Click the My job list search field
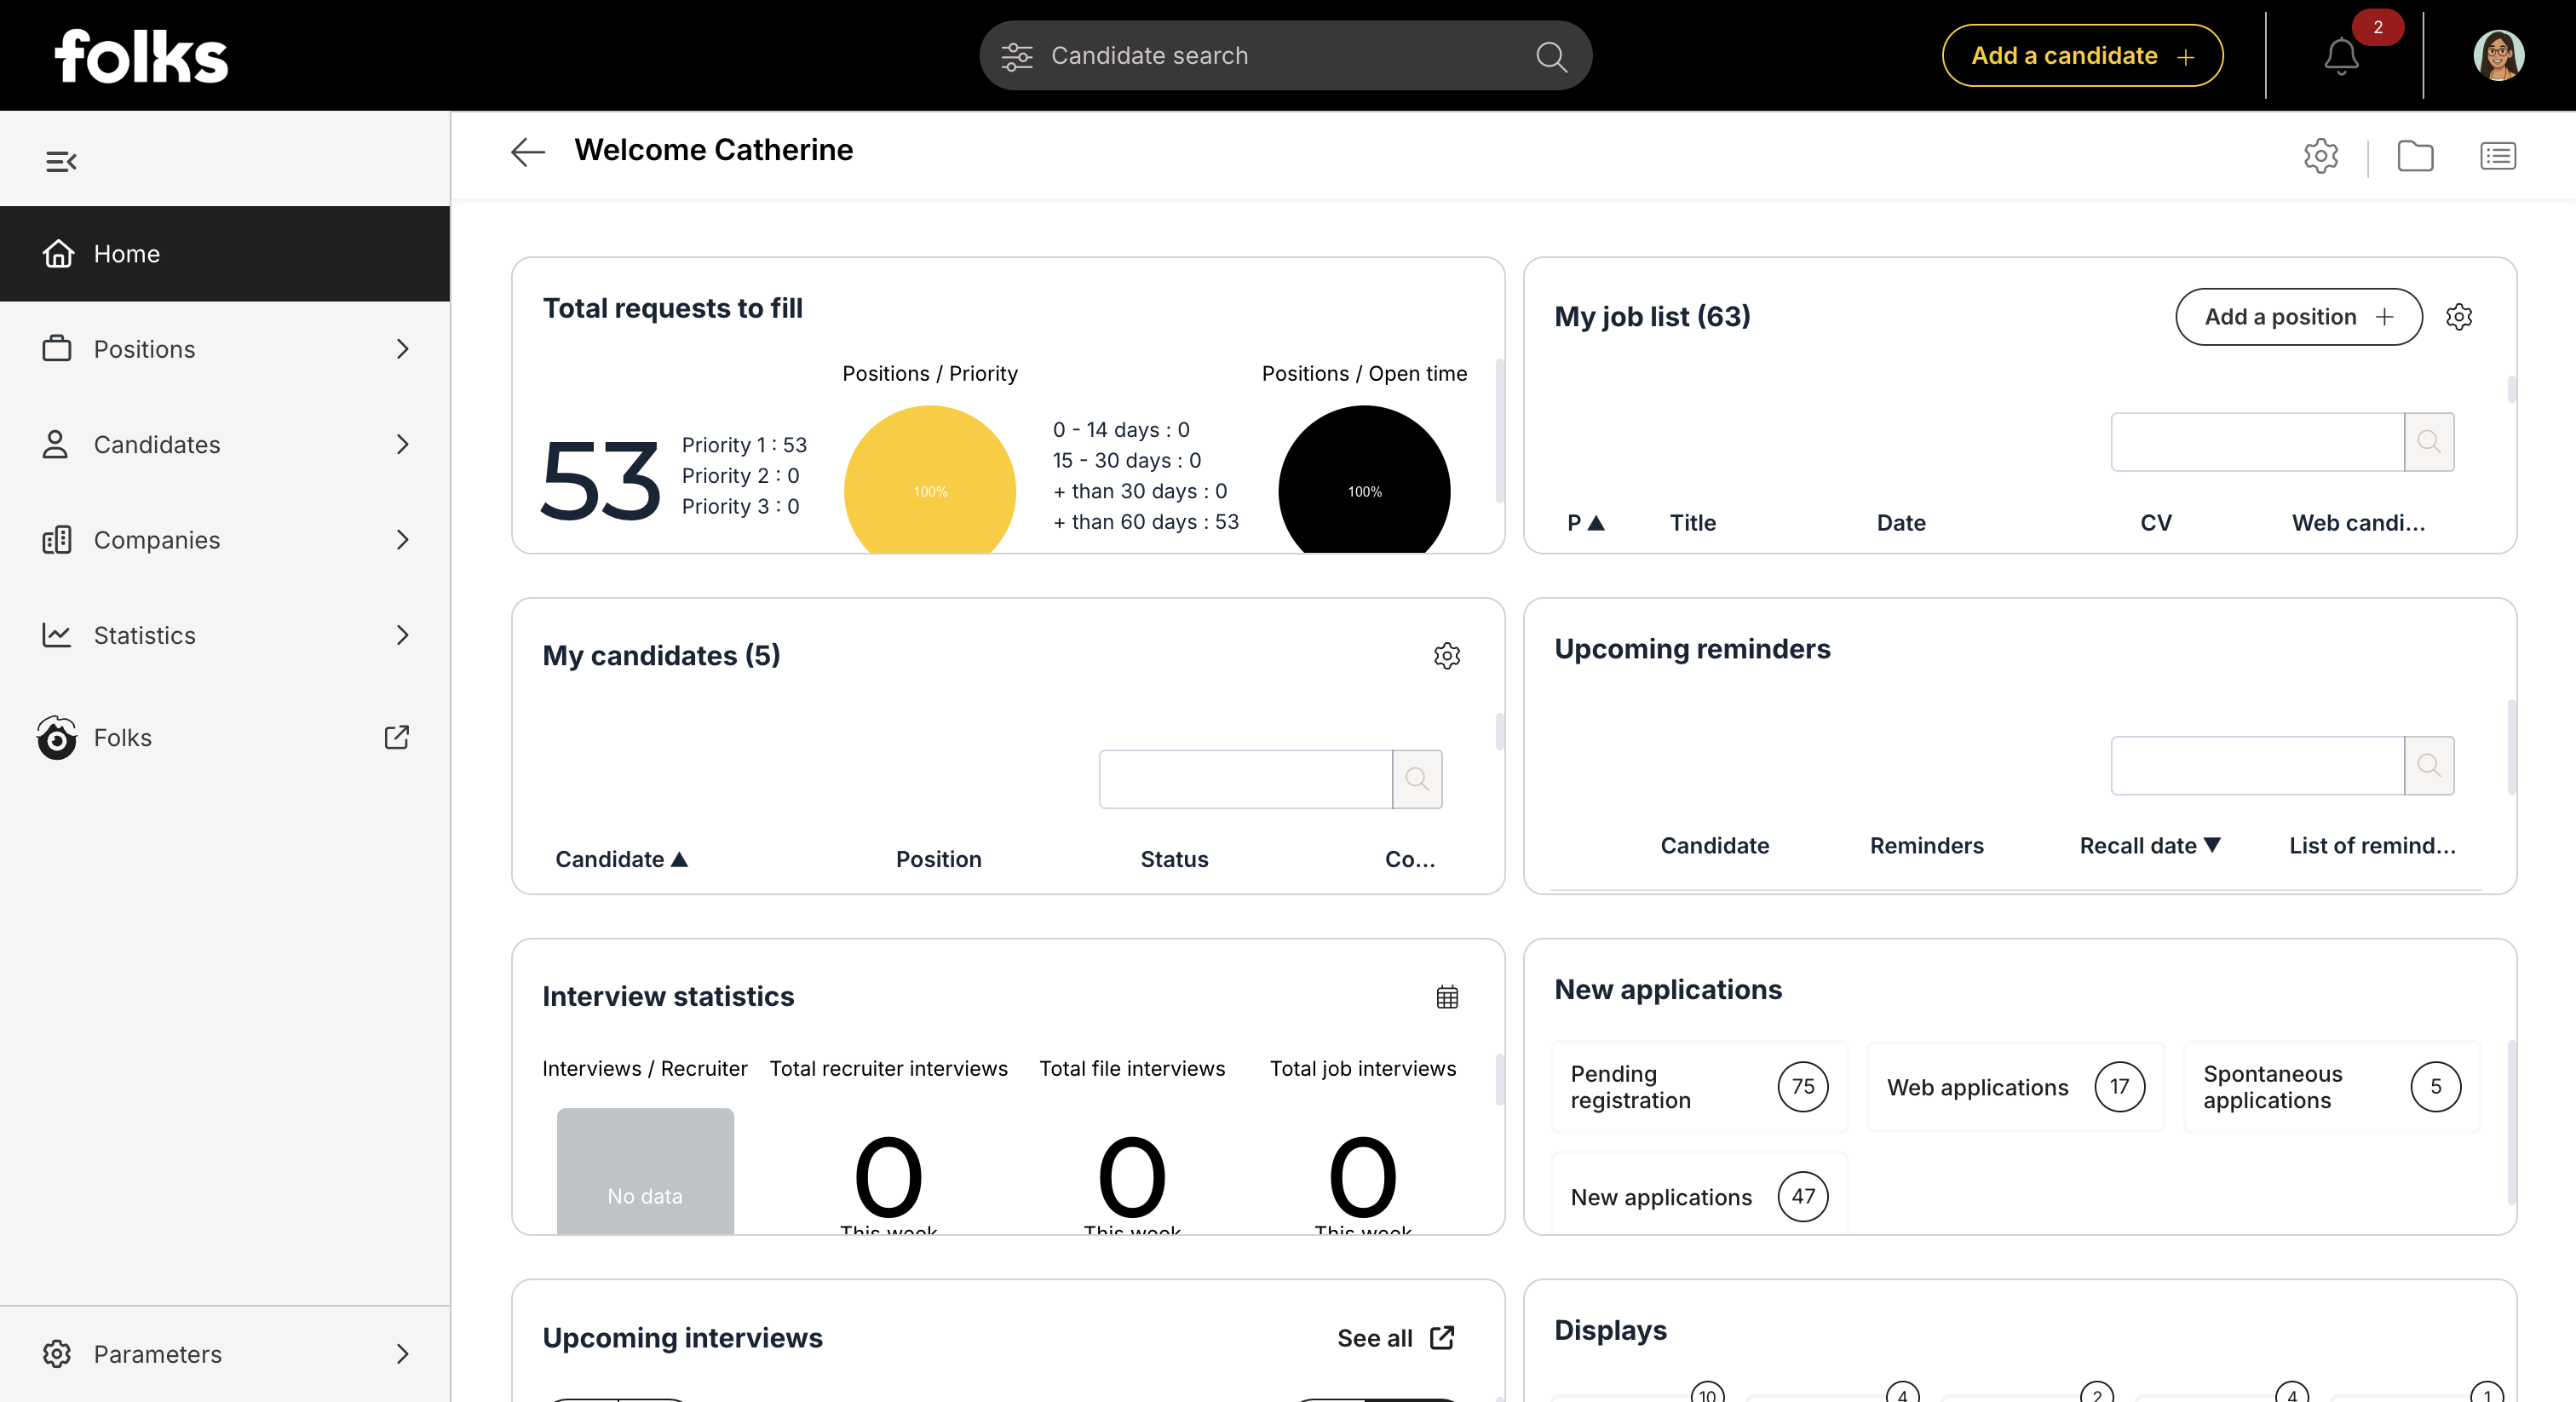The image size is (2576, 1402). tap(2257, 442)
